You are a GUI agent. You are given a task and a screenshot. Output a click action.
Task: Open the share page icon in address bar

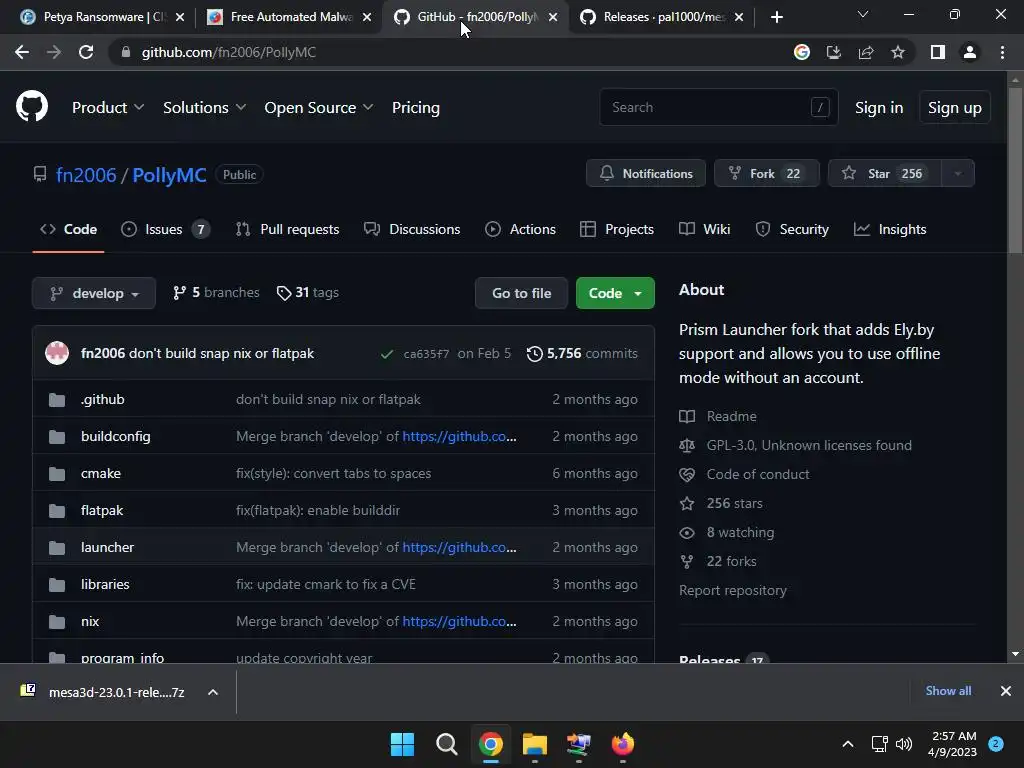coord(866,52)
